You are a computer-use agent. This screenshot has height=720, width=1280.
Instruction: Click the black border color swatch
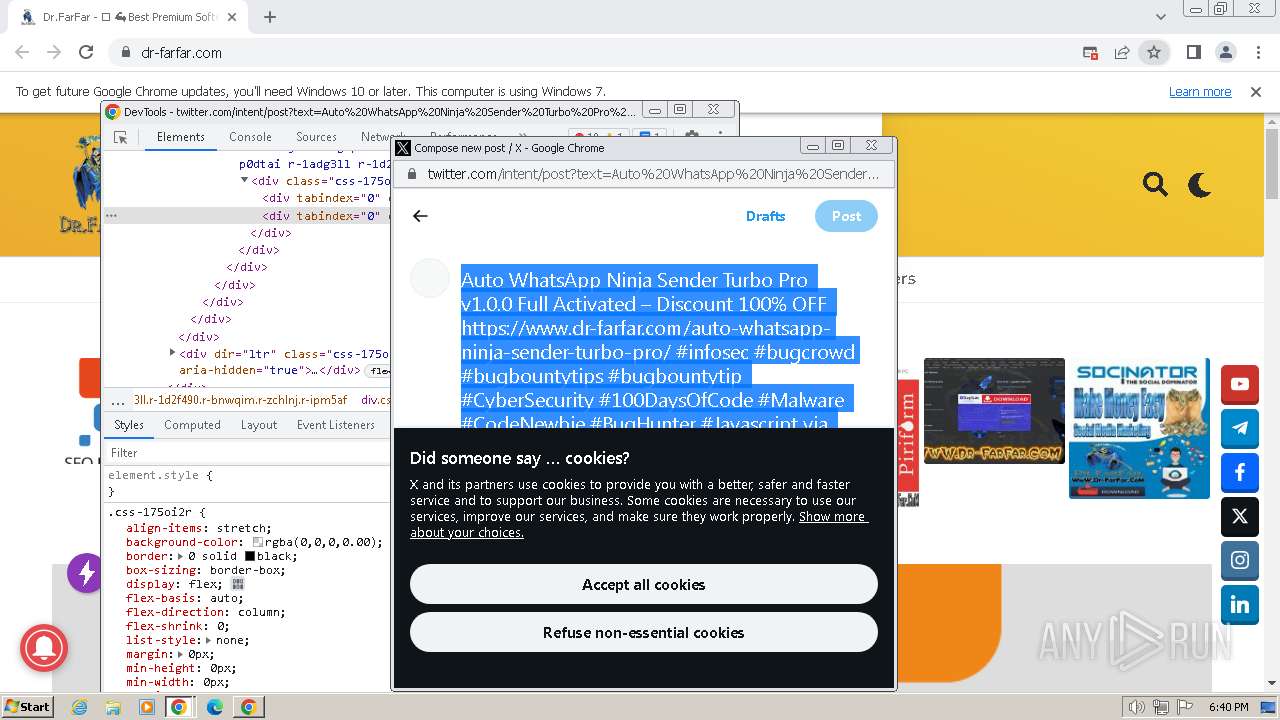tap(250, 556)
